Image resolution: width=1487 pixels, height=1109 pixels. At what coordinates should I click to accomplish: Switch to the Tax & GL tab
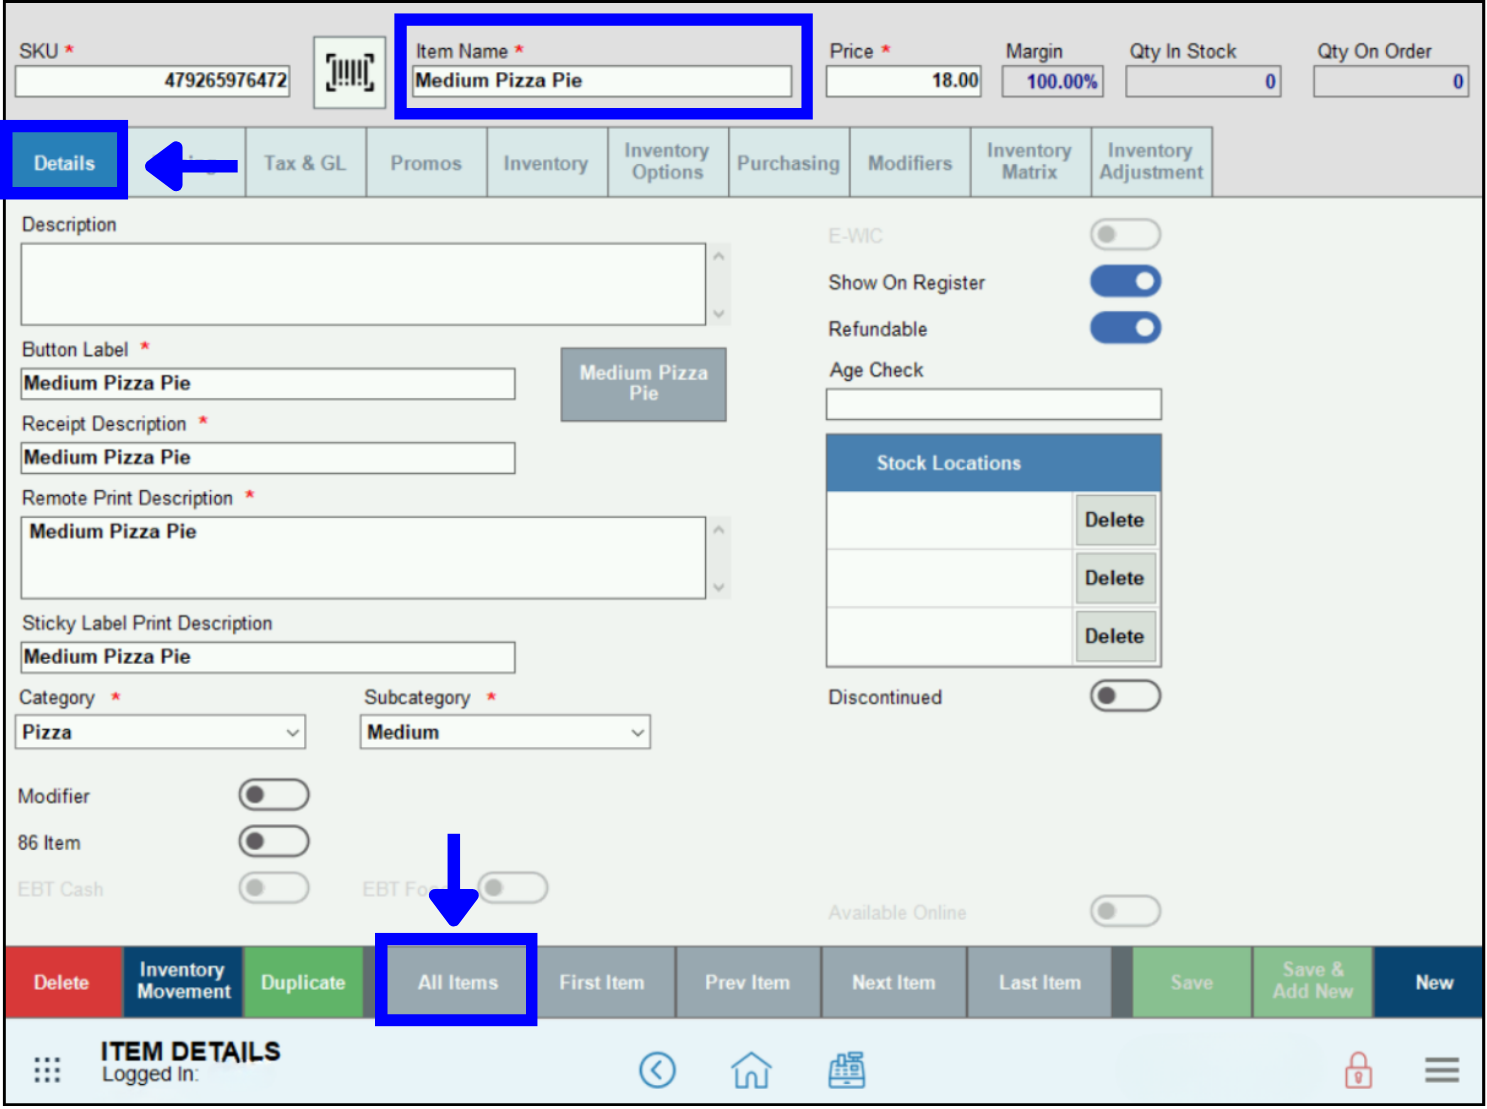point(305,162)
